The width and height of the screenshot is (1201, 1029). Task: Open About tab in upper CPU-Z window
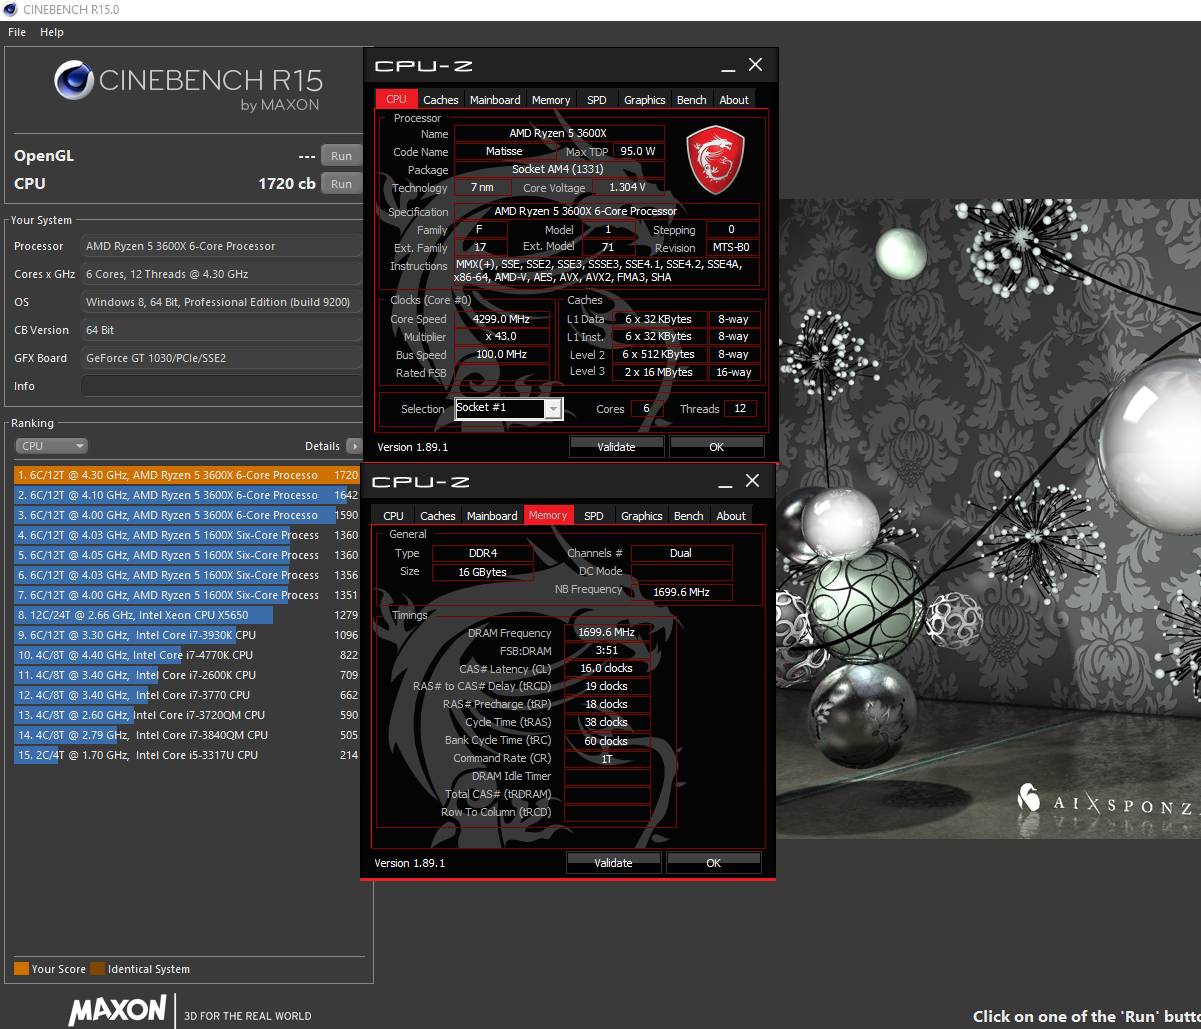734,100
